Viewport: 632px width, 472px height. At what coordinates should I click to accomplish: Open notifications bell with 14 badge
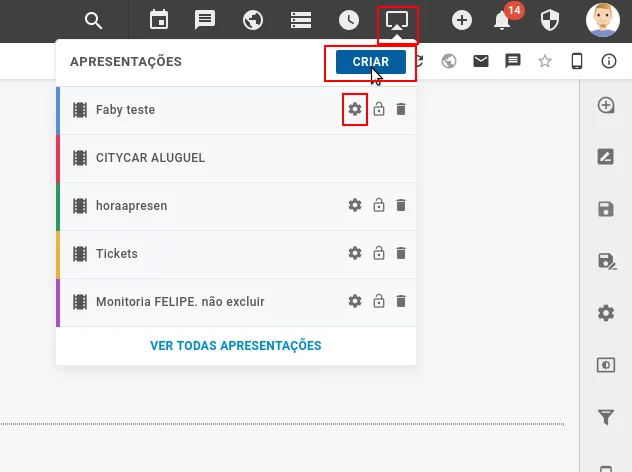click(x=502, y=20)
